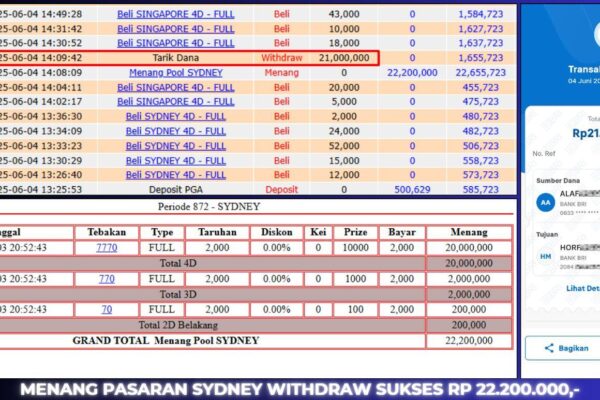Open Beli SINGAPORE 4D link at 14:30:52
This screenshot has height=400, width=600.
point(176,43)
